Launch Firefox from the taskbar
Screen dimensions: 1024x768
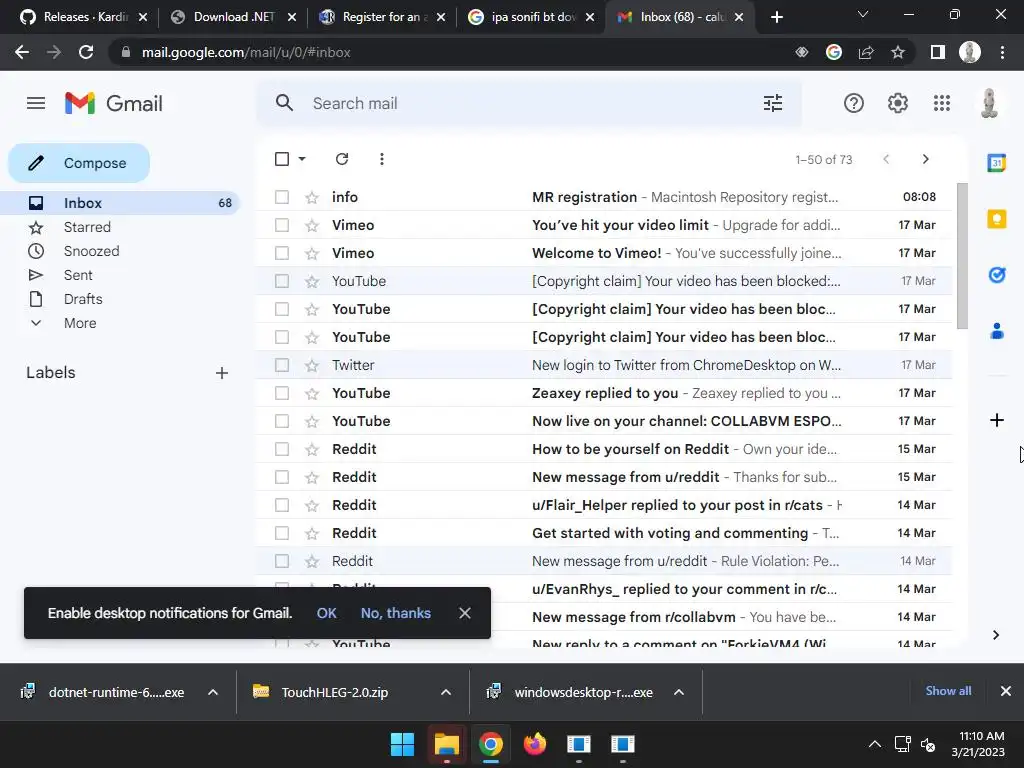click(535, 744)
